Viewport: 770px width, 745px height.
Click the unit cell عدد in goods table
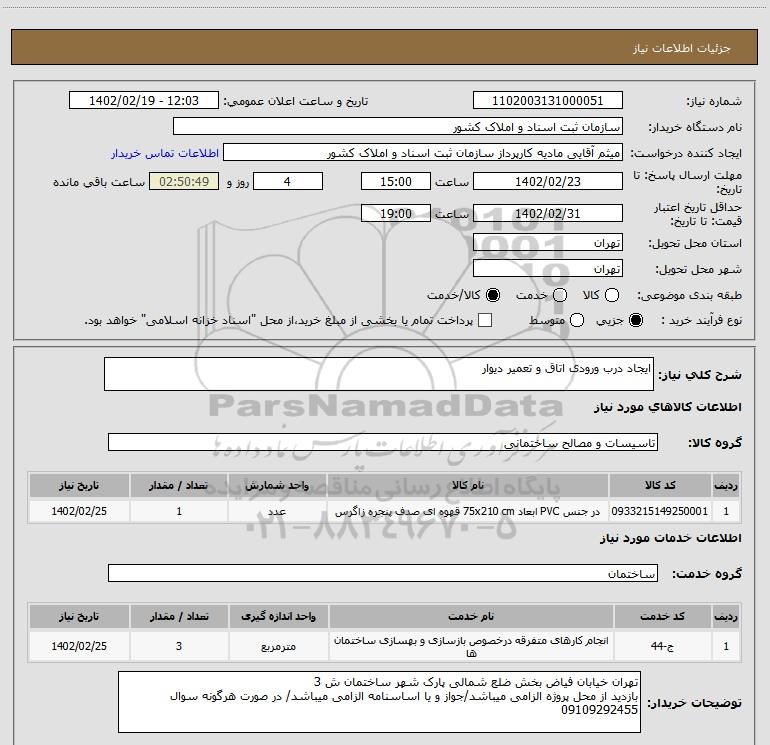coord(277,511)
